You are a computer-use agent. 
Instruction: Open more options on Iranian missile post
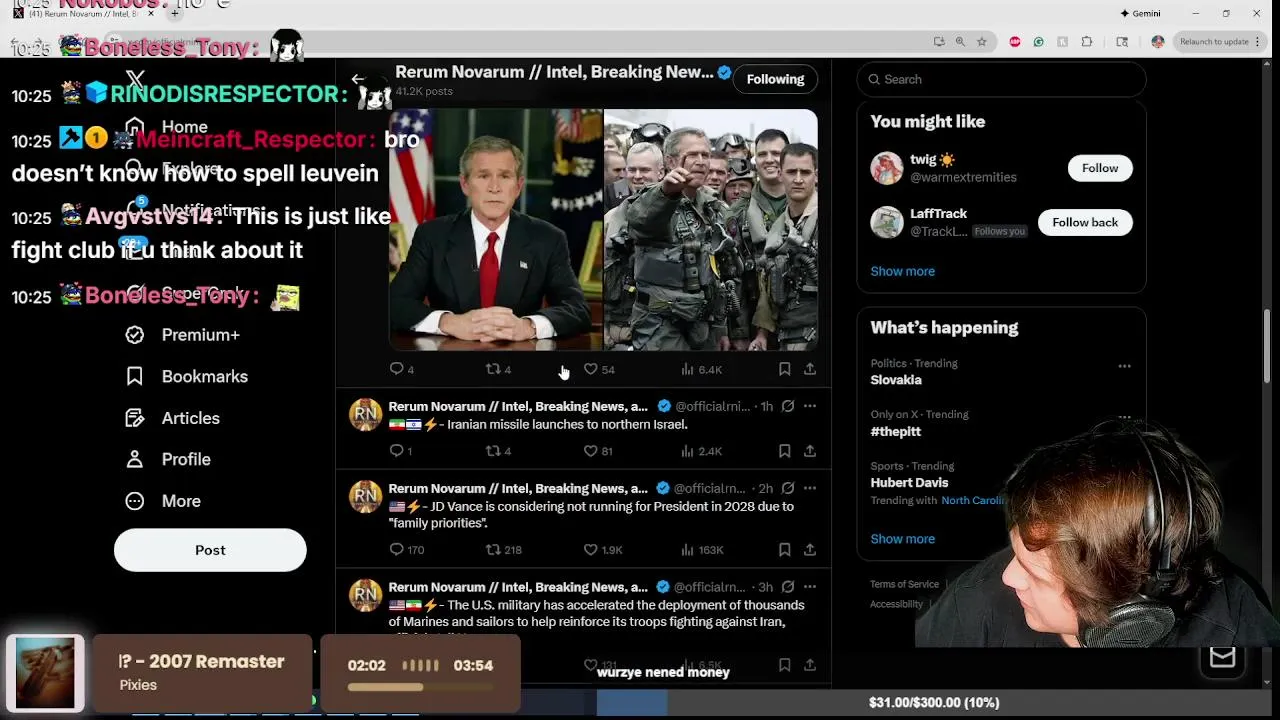[810, 406]
